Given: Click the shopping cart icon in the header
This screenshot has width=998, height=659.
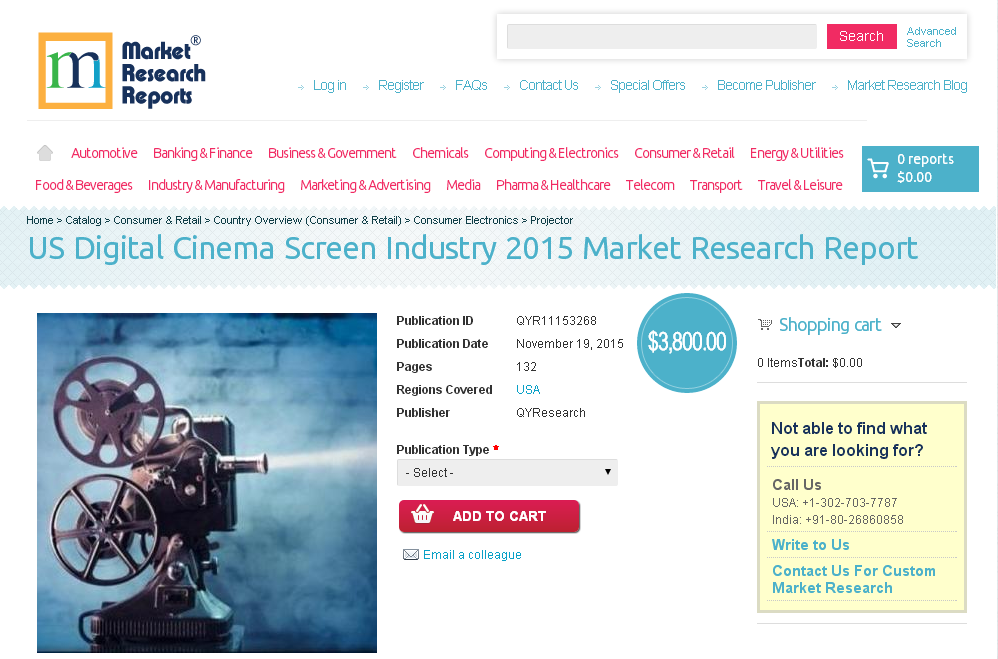Looking at the screenshot, I should [x=879, y=168].
